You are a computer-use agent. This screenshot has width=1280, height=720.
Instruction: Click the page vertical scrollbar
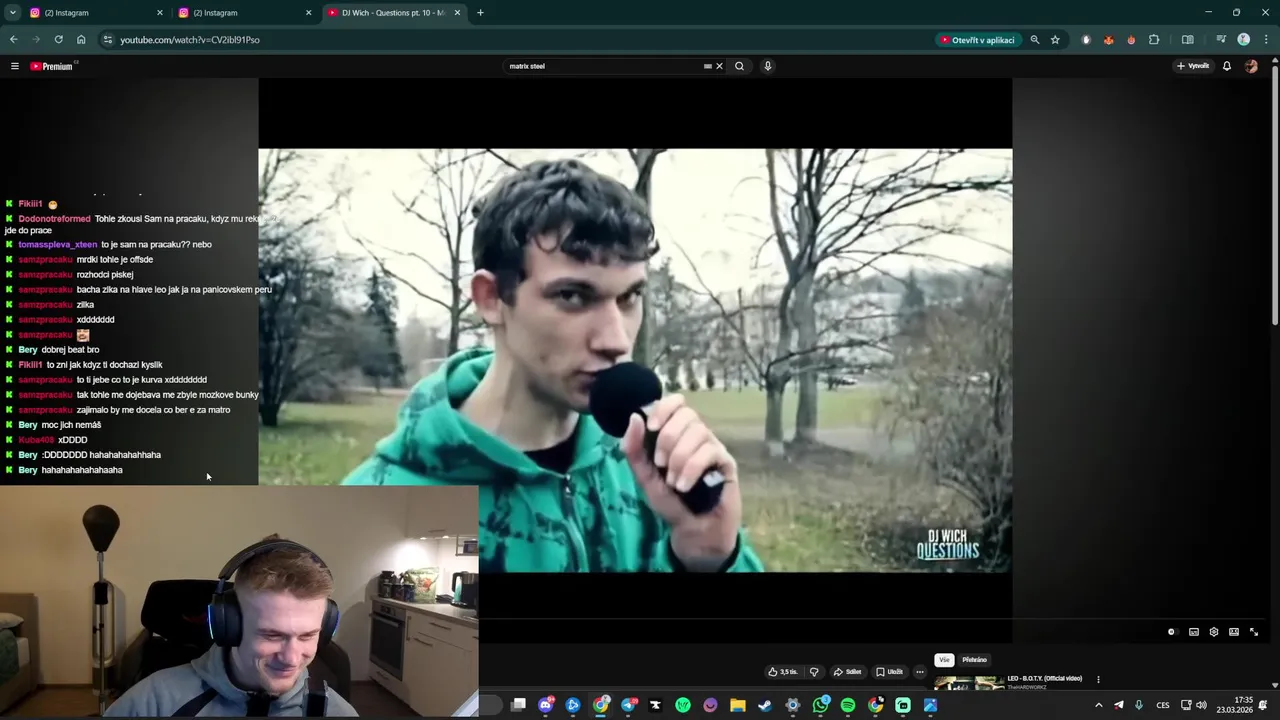coord(1274,195)
